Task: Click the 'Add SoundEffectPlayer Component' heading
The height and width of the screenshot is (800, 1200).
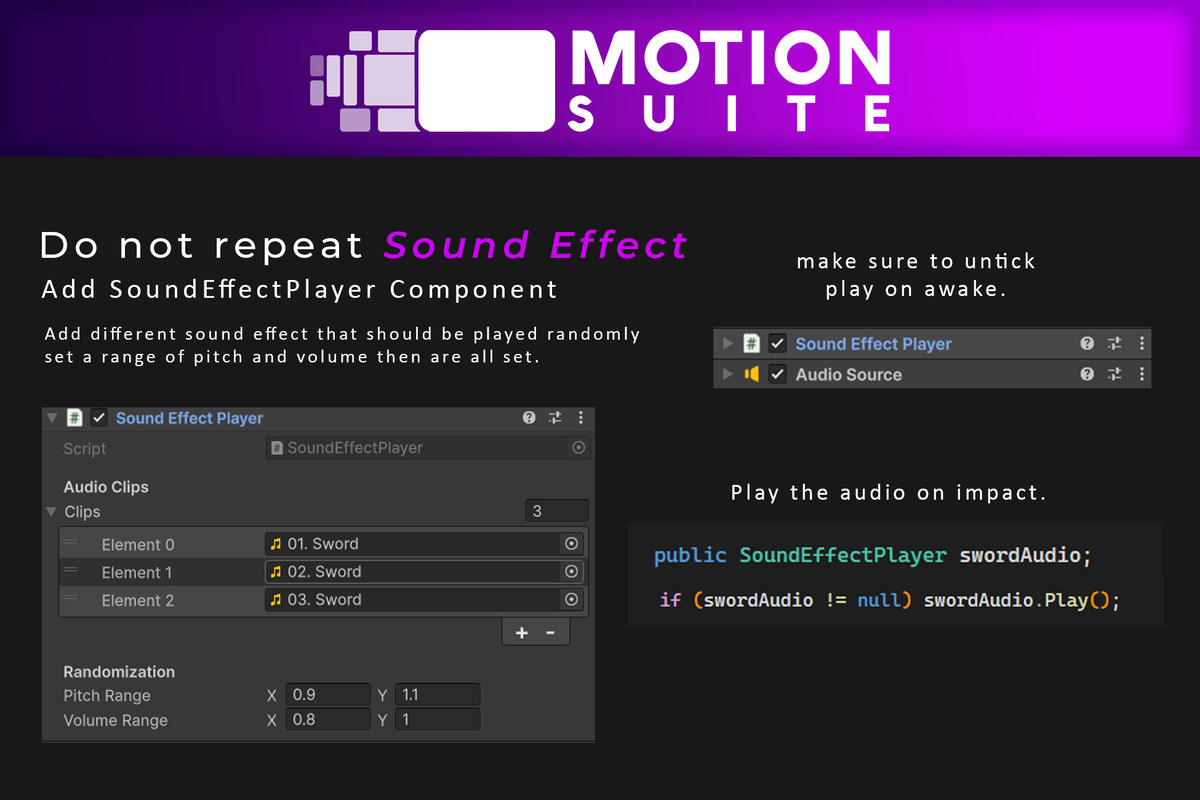Action: tap(299, 290)
